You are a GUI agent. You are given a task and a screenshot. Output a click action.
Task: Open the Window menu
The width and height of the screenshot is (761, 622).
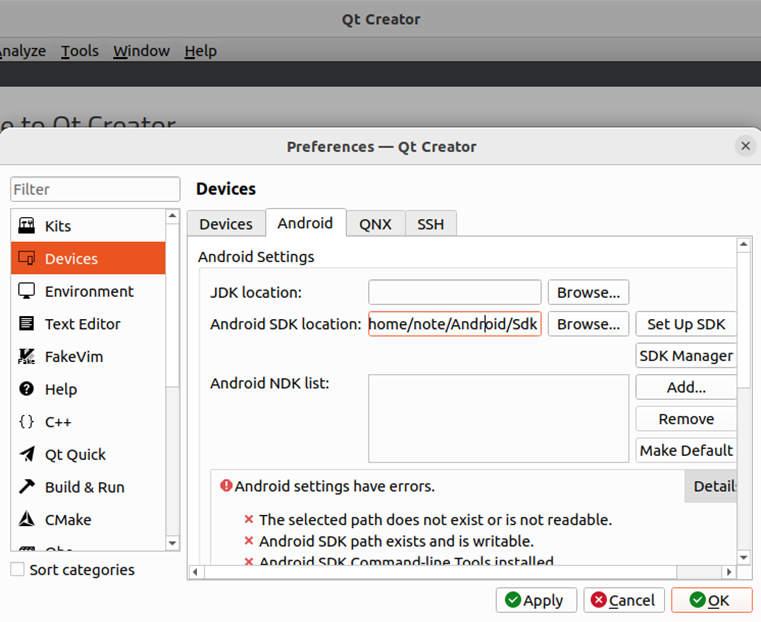click(x=142, y=50)
